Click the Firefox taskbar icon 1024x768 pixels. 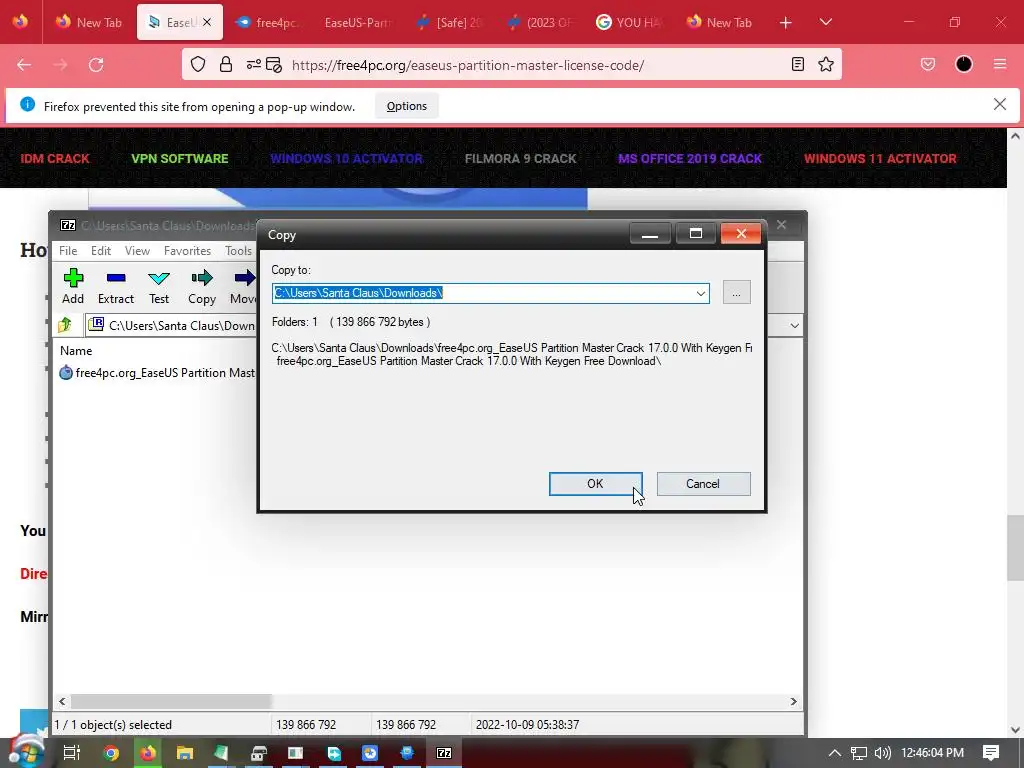pos(148,753)
